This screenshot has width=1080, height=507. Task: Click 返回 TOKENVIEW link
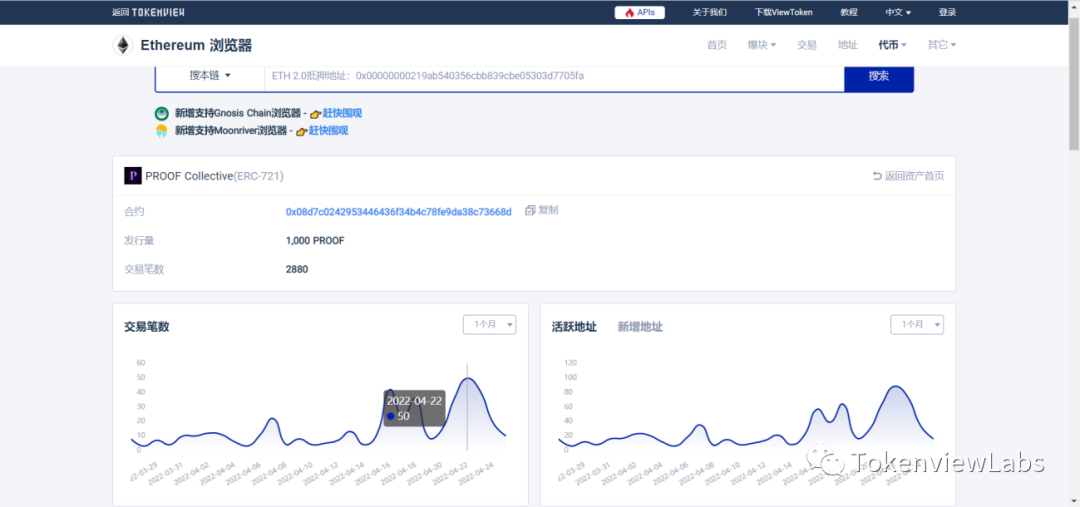click(x=148, y=12)
